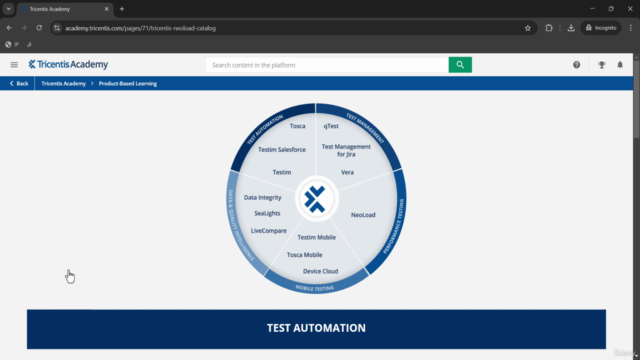
Task: Select Data Integrity in the wheel
Action: (262, 197)
